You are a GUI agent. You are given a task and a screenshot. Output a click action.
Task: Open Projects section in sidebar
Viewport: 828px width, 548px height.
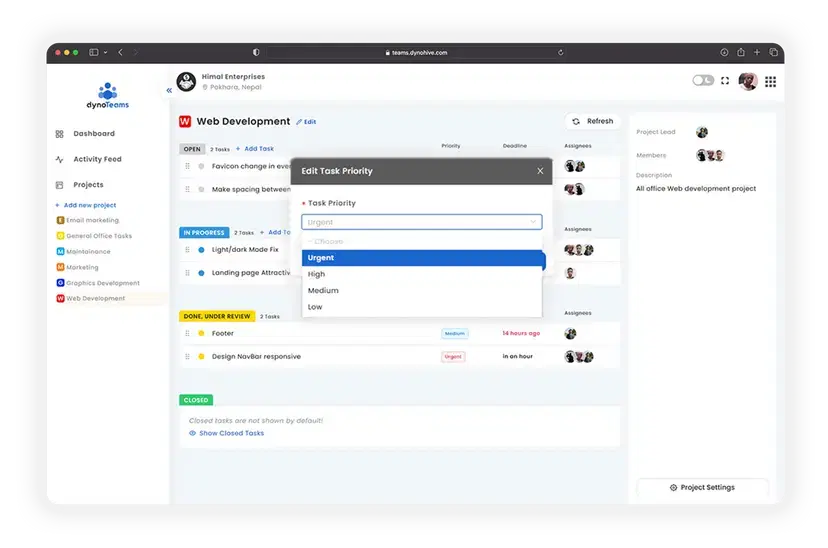tap(88, 185)
